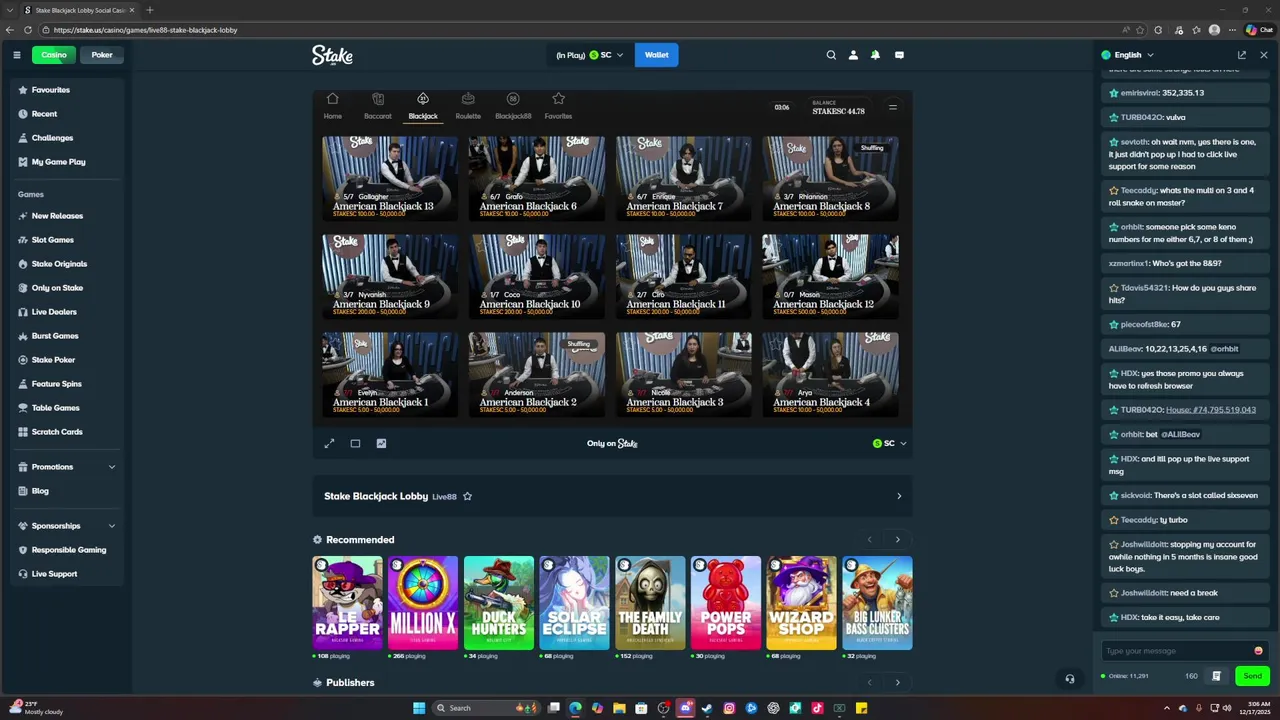Show previous Recommended games
Screen dimensions: 1280x720
point(869,540)
